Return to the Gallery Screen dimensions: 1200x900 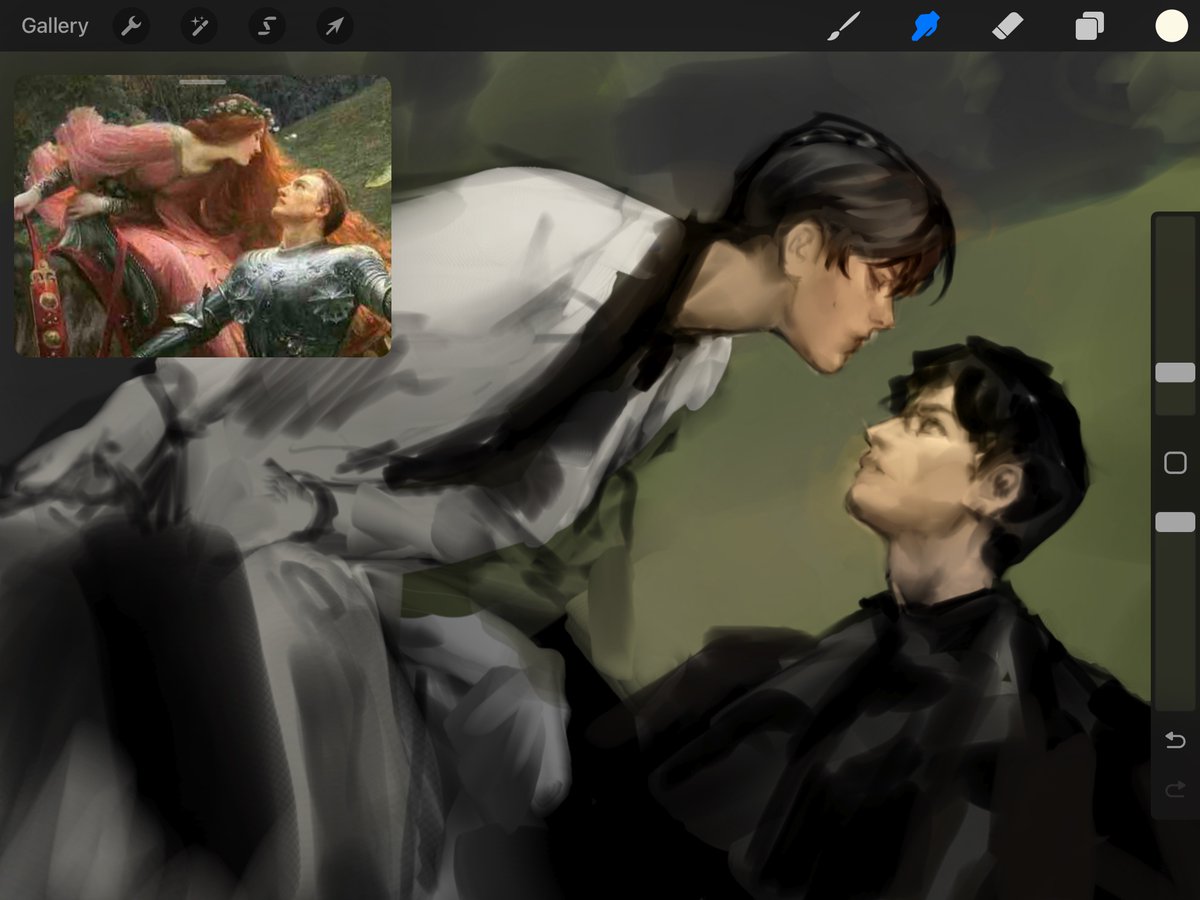(55, 26)
